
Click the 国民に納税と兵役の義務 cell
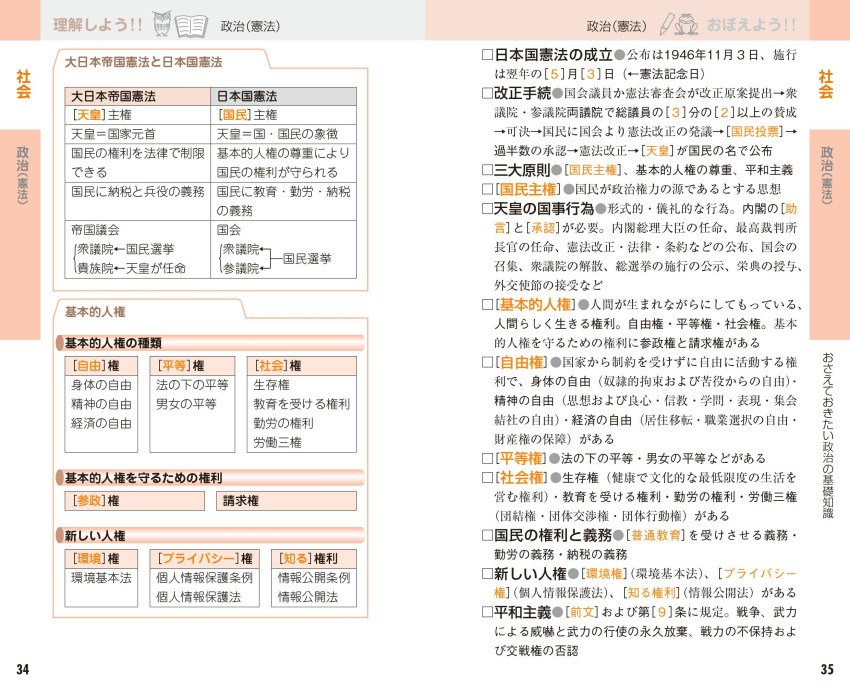(x=138, y=201)
